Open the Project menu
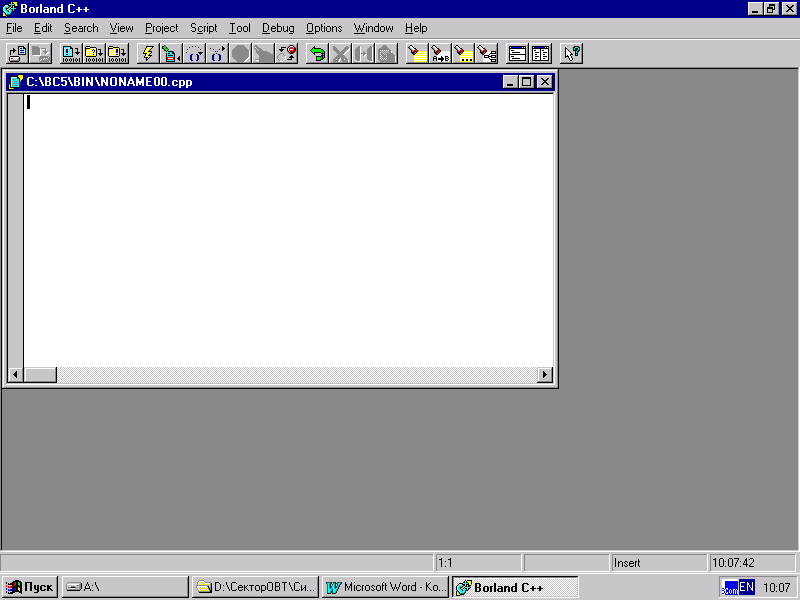 162,28
